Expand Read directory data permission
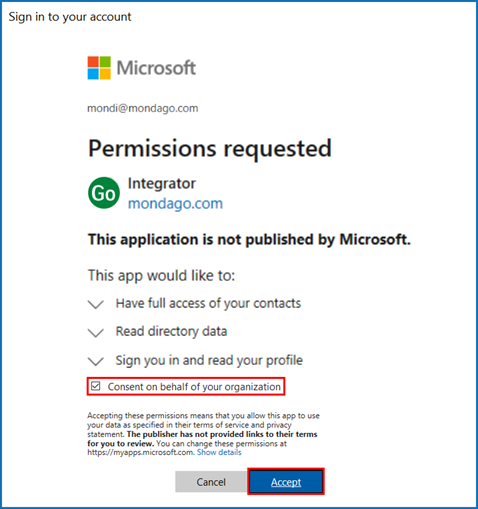Image resolution: width=478 pixels, height=509 pixels. [96, 332]
